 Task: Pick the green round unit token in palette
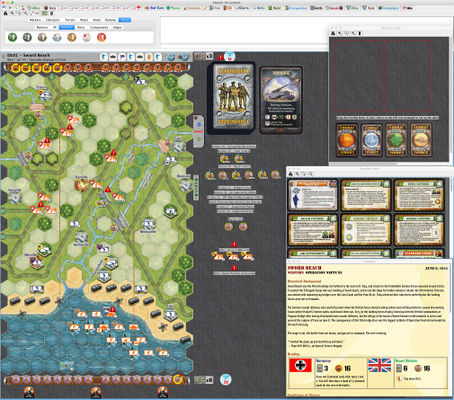coord(12,37)
